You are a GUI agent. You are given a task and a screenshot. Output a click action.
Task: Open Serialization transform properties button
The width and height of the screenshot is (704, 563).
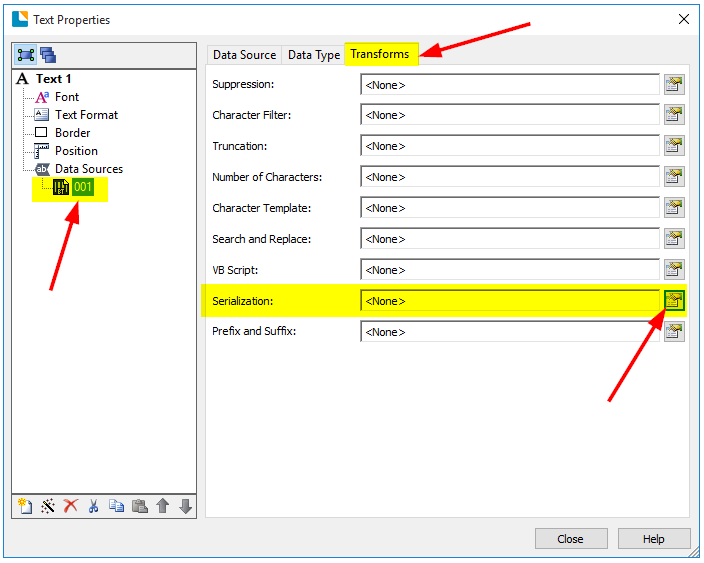[x=675, y=301]
